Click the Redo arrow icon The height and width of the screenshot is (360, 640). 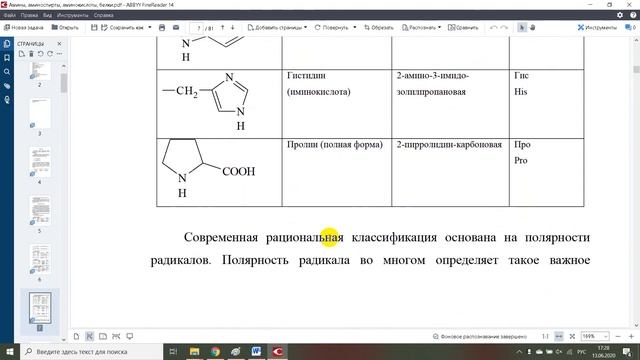(x=504, y=27)
